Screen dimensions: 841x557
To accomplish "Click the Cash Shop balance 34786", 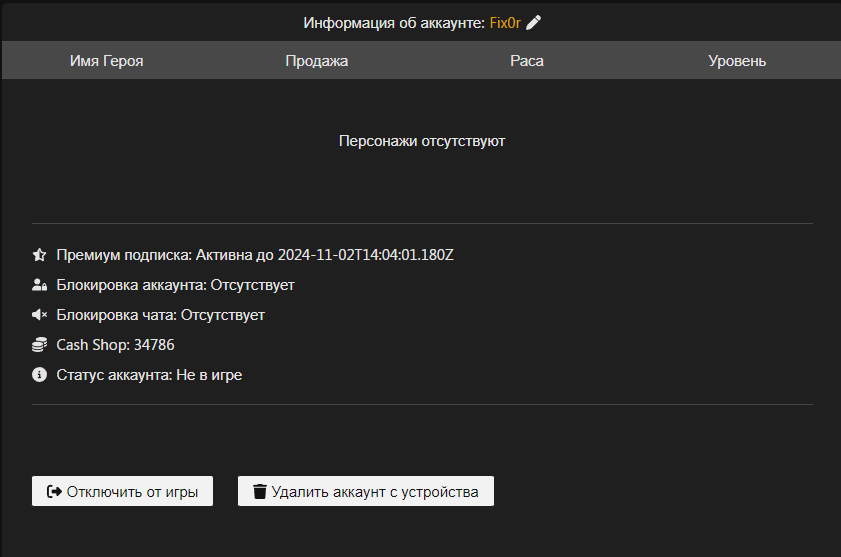I will 154,345.
